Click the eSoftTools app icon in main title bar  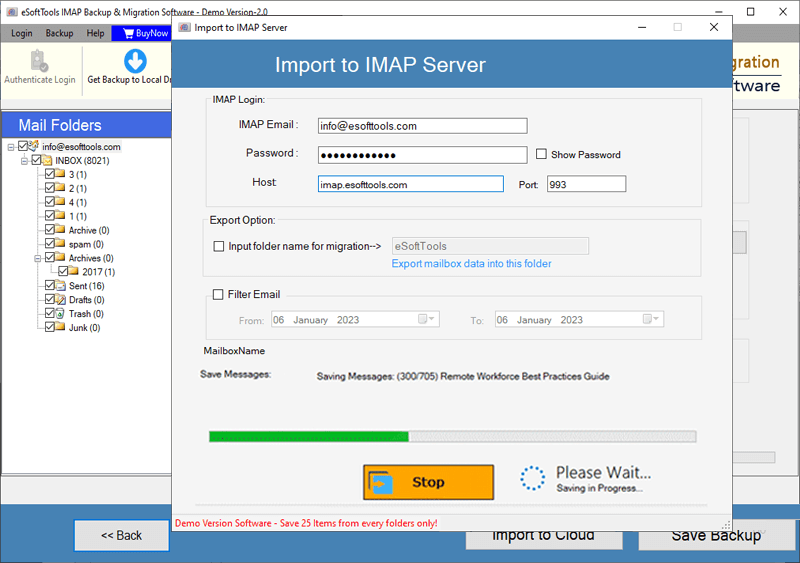pyautogui.click(x=12, y=12)
